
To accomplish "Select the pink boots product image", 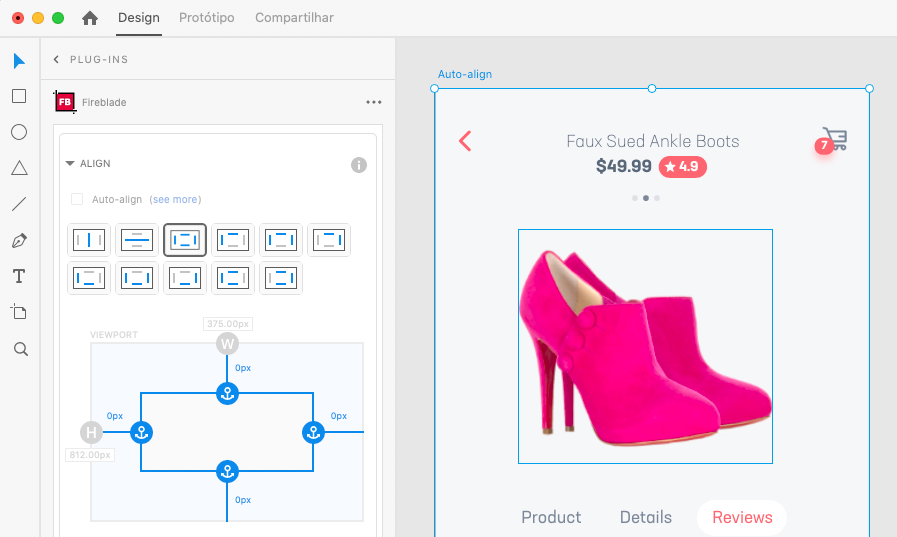I will (x=645, y=347).
